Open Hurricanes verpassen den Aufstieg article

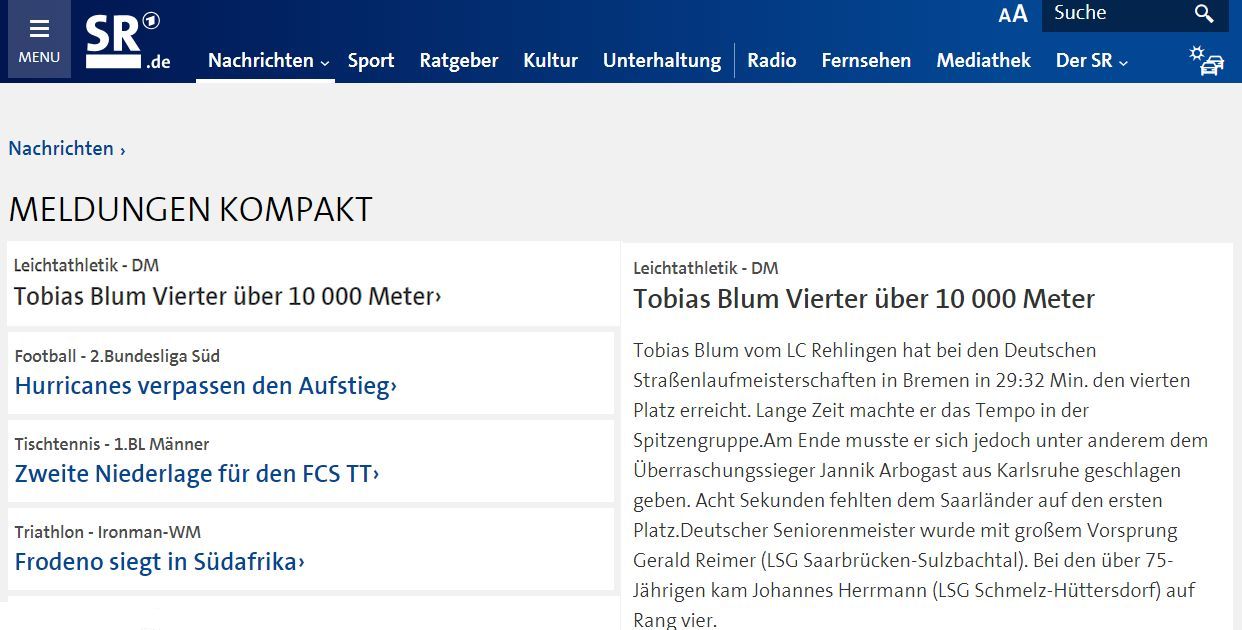coord(206,385)
